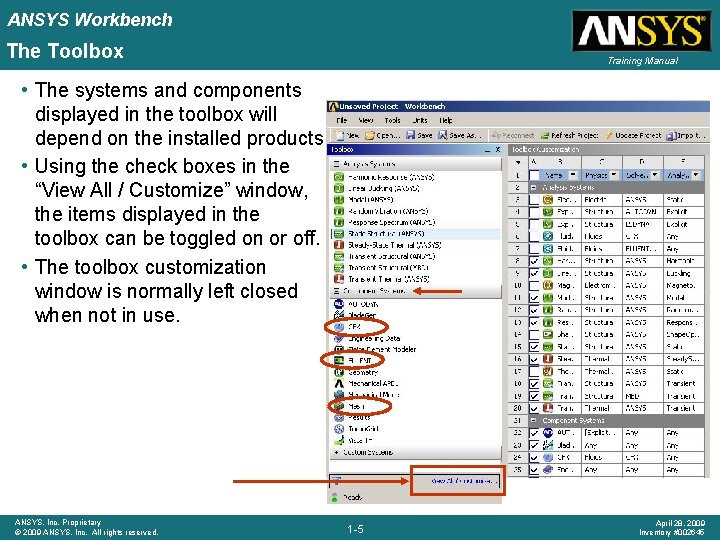Click View All / Customize link
This screenshot has width=720, height=540.
pyautogui.click(x=465, y=481)
